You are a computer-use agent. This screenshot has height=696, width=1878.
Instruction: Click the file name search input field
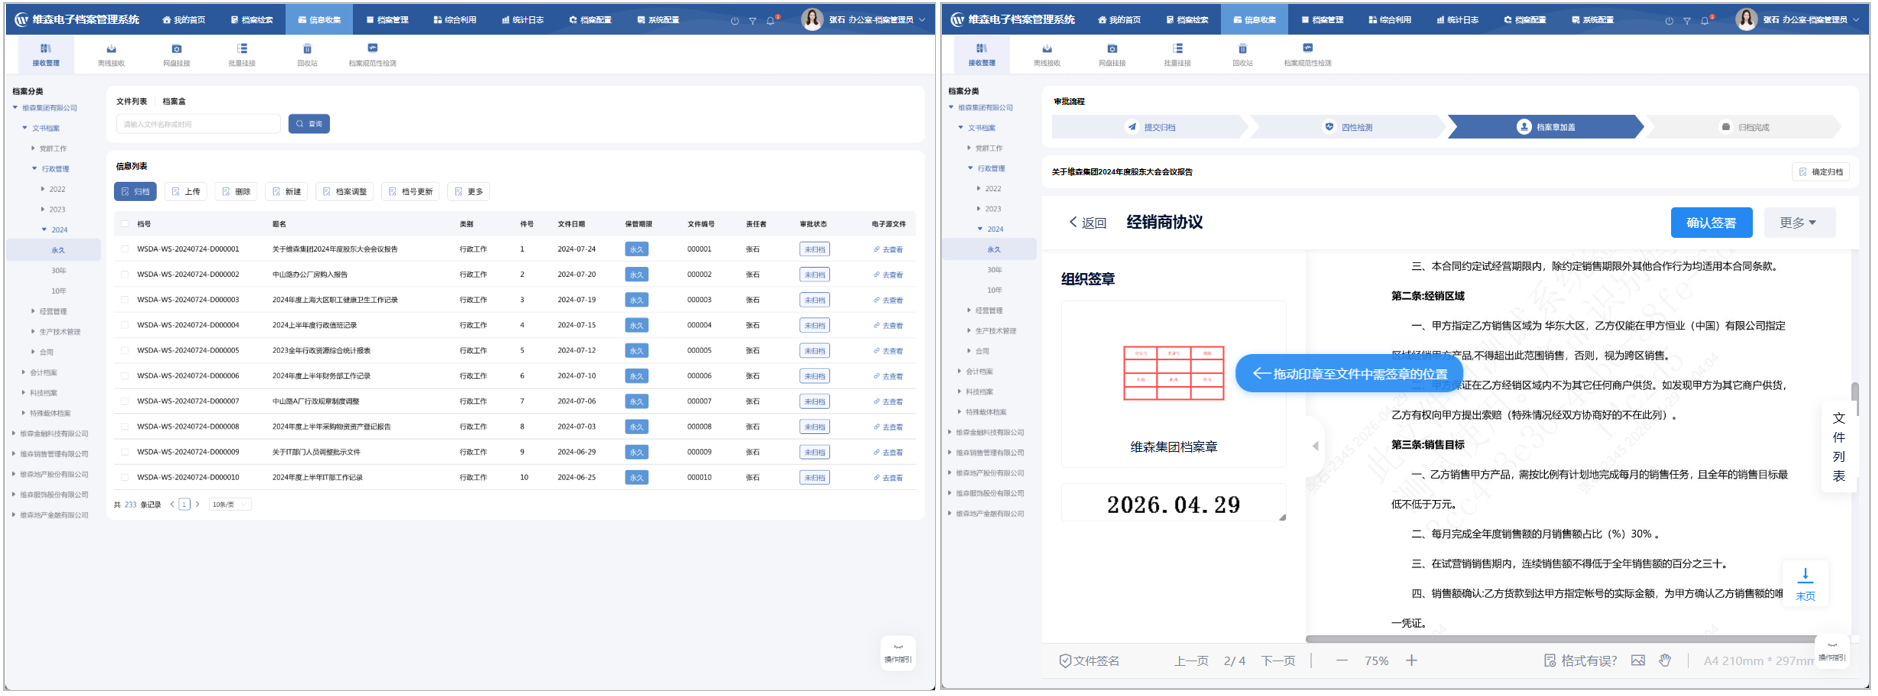point(198,124)
